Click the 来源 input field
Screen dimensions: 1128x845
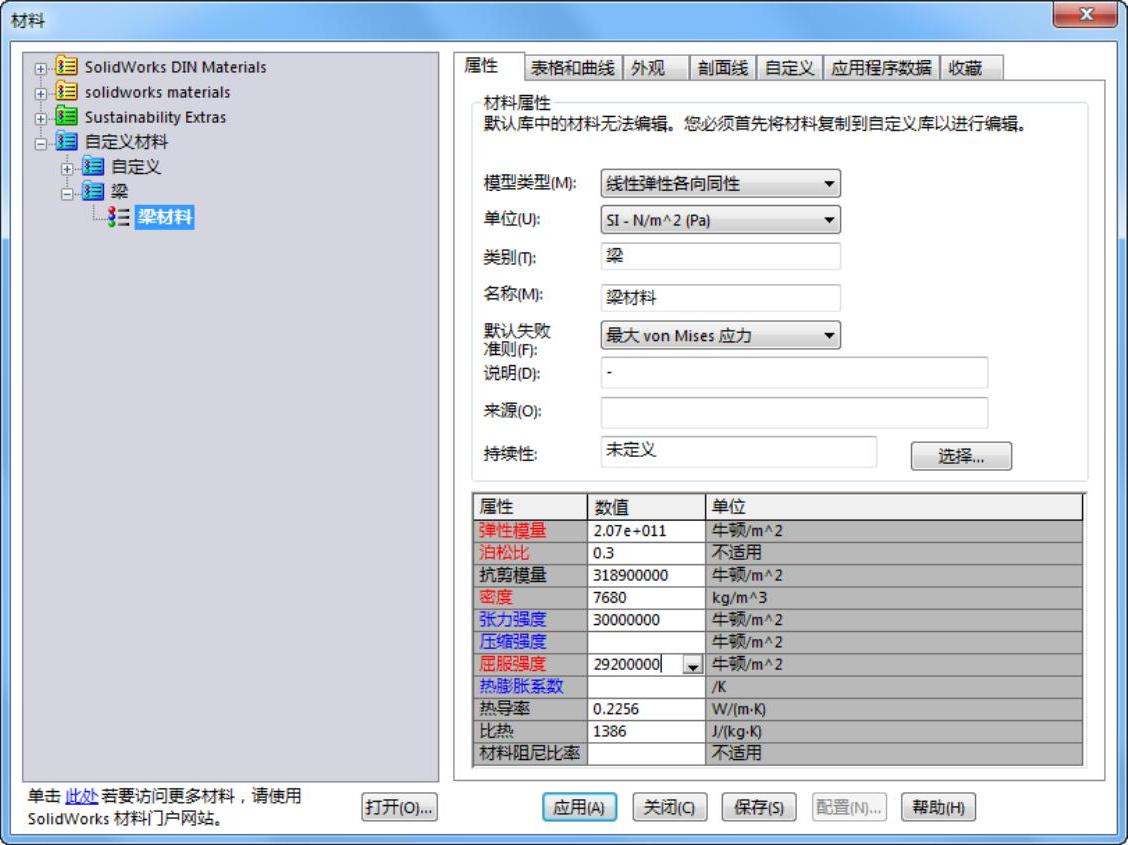click(x=794, y=412)
